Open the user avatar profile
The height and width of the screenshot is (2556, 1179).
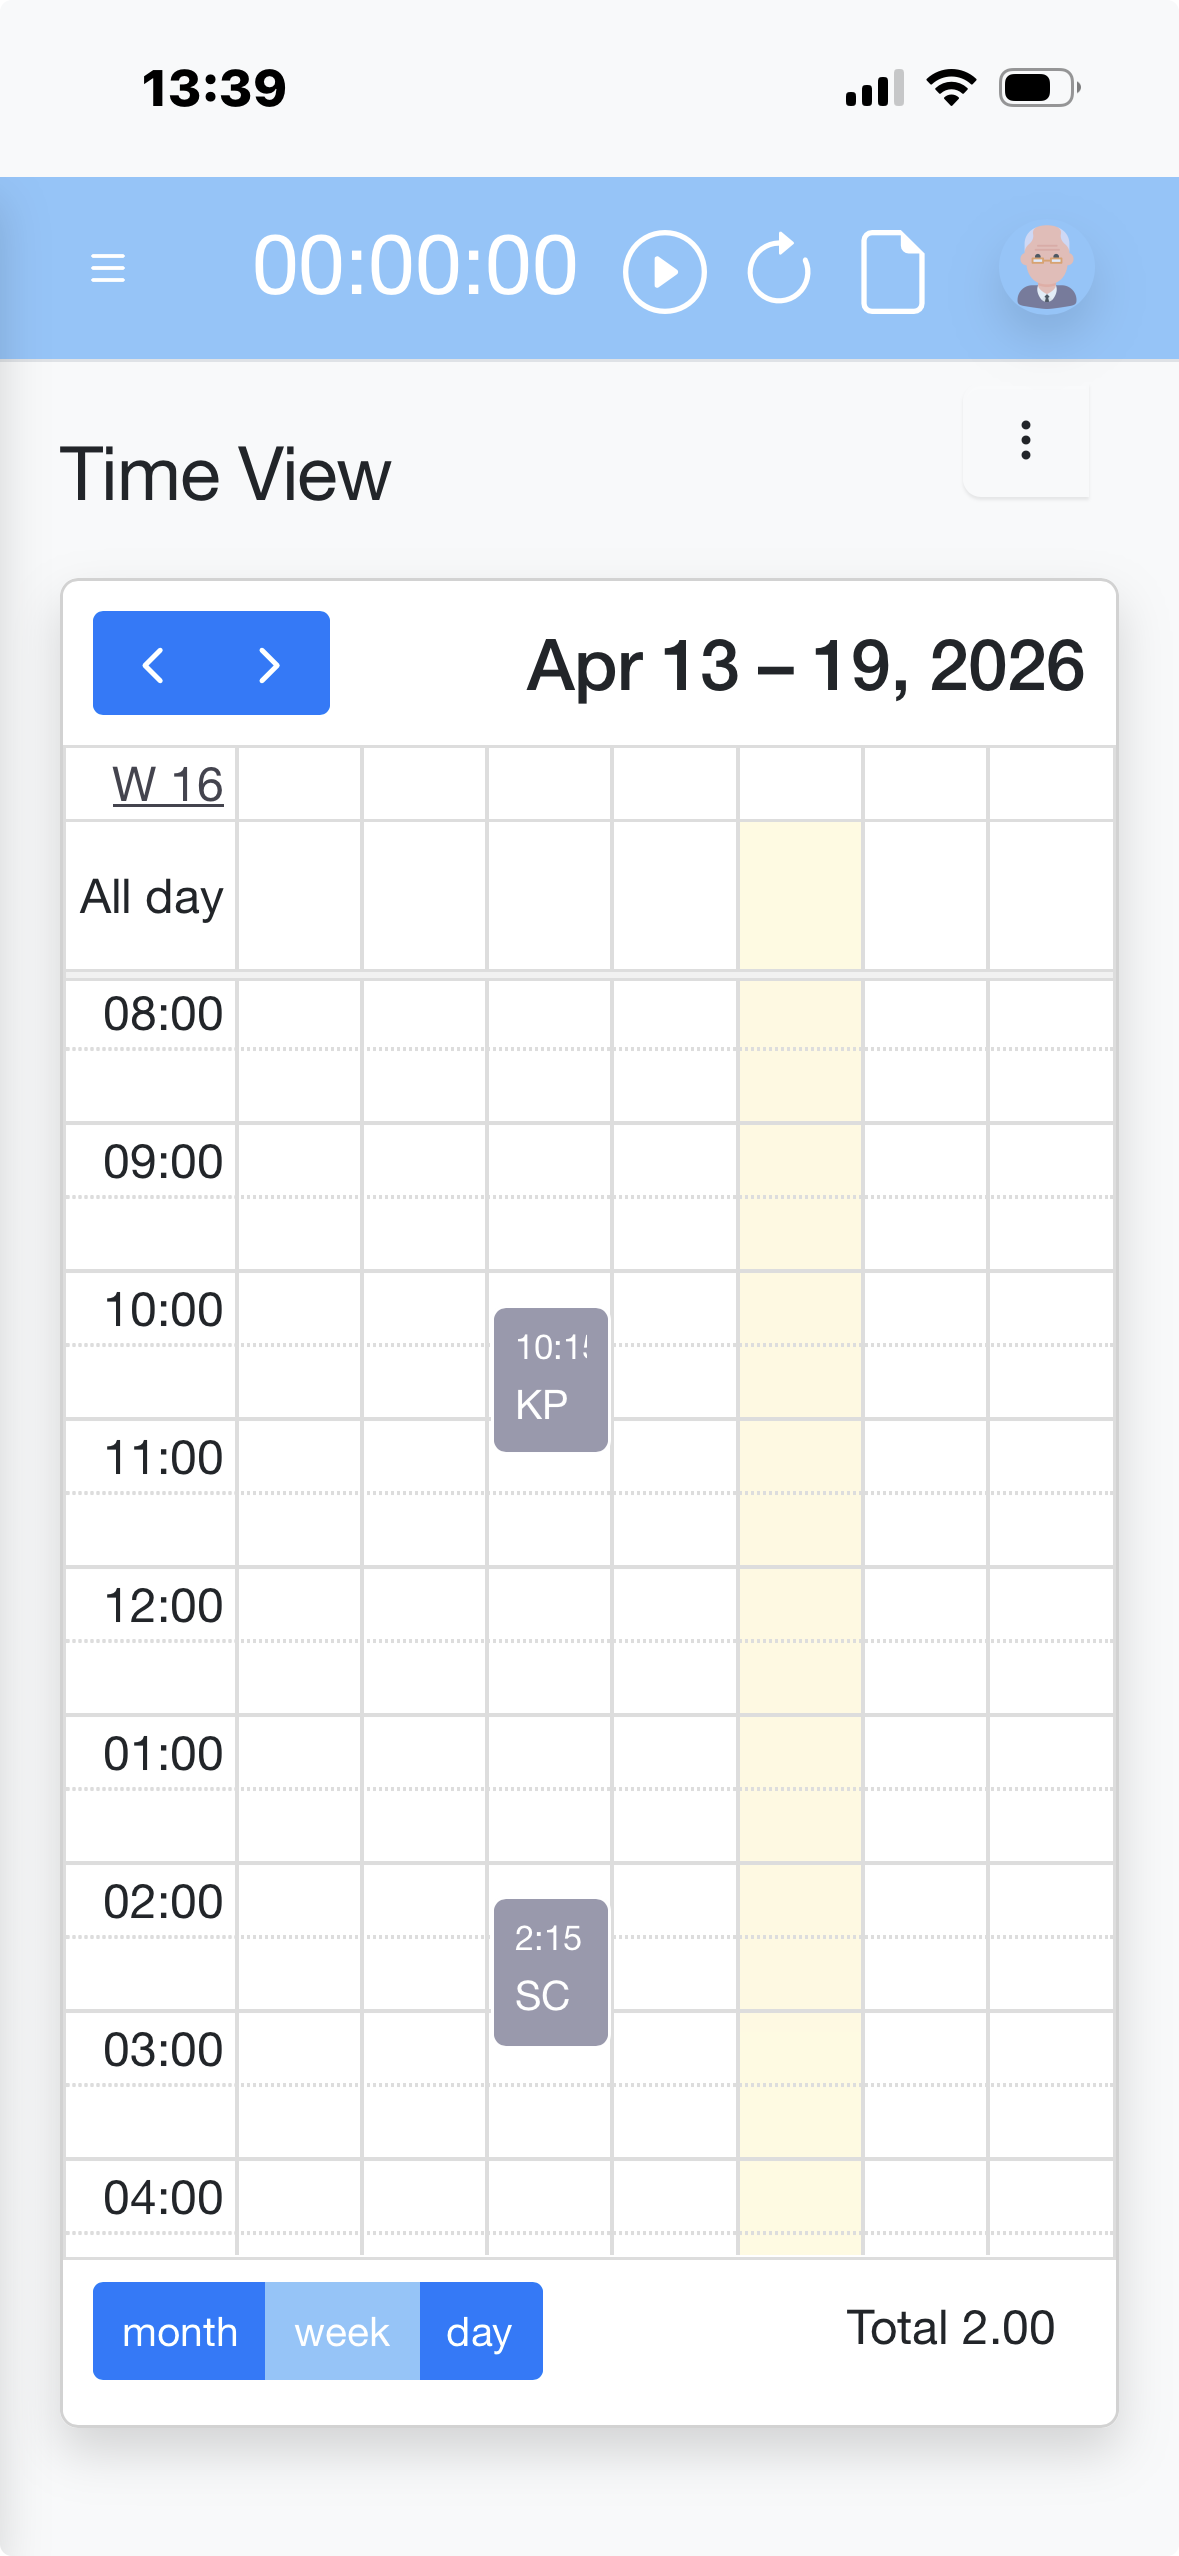1046,268
